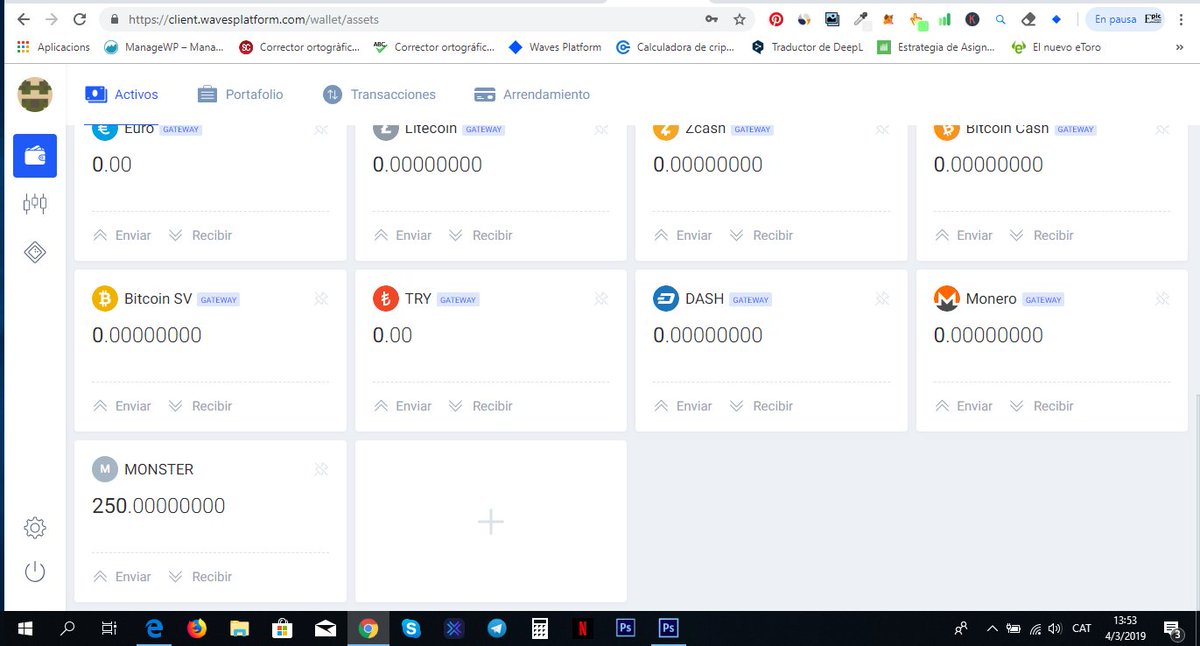Show more bookmarks with the chevron
Image resolution: width=1200 pixels, height=646 pixels.
[x=1180, y=47]
